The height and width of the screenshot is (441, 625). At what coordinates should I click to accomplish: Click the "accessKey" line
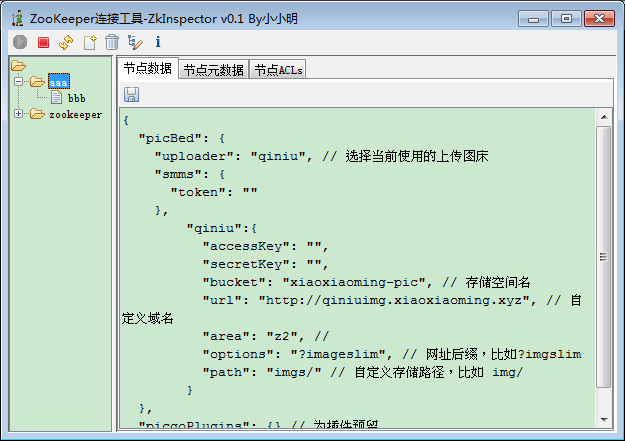(x=265, y=246)
